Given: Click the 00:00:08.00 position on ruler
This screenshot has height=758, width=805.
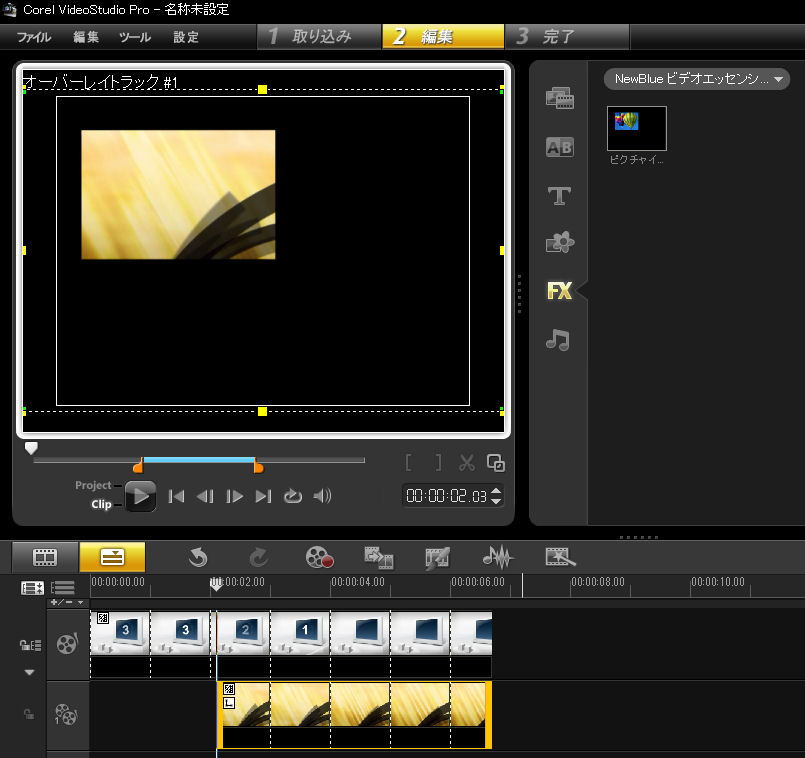Looking at the screenshot, I should (598, 582).
